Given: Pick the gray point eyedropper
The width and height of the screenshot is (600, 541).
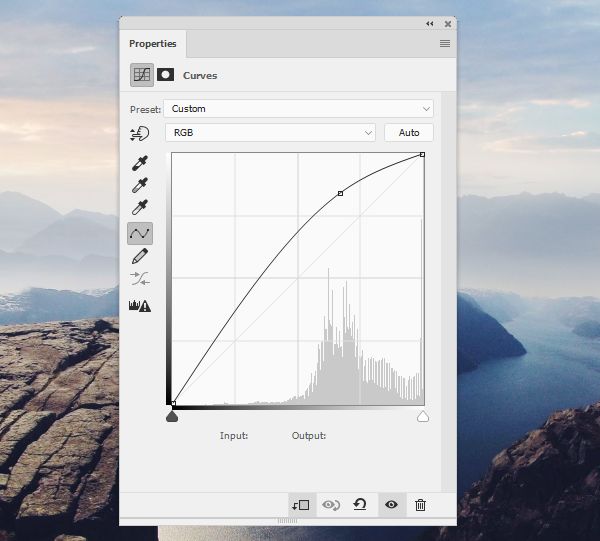Looking at the screenshot, I should pyautogui.click(x=140, y=185).
